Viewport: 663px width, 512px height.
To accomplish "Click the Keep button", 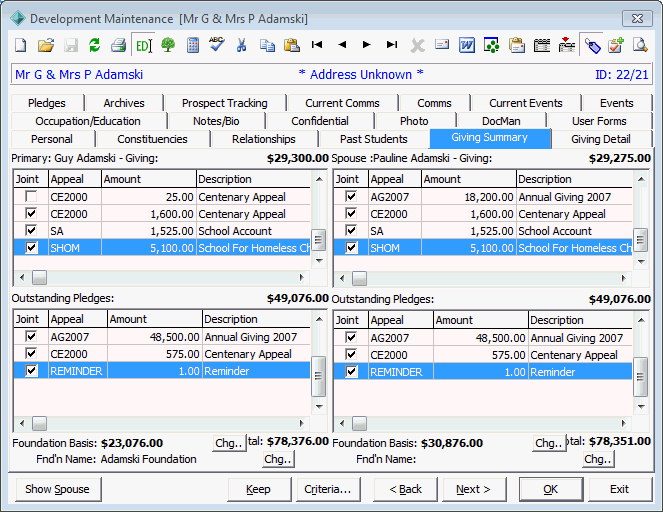I will [258, 489].
